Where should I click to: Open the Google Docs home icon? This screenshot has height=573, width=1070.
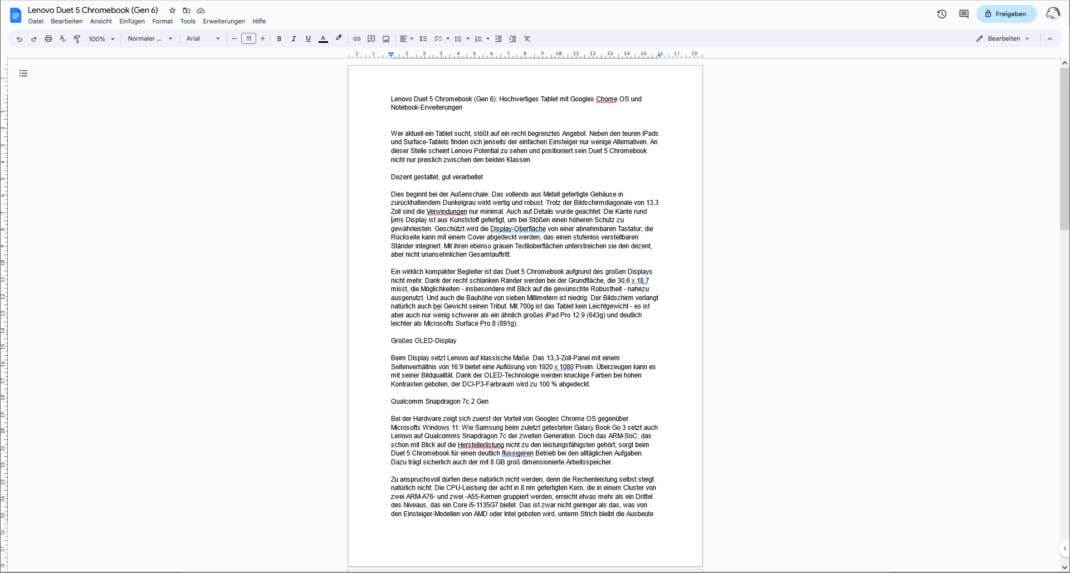tap(15, 14)
